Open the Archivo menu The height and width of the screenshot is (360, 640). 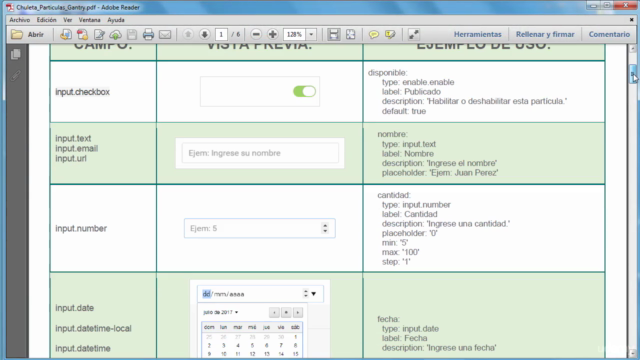click(20, 20)
